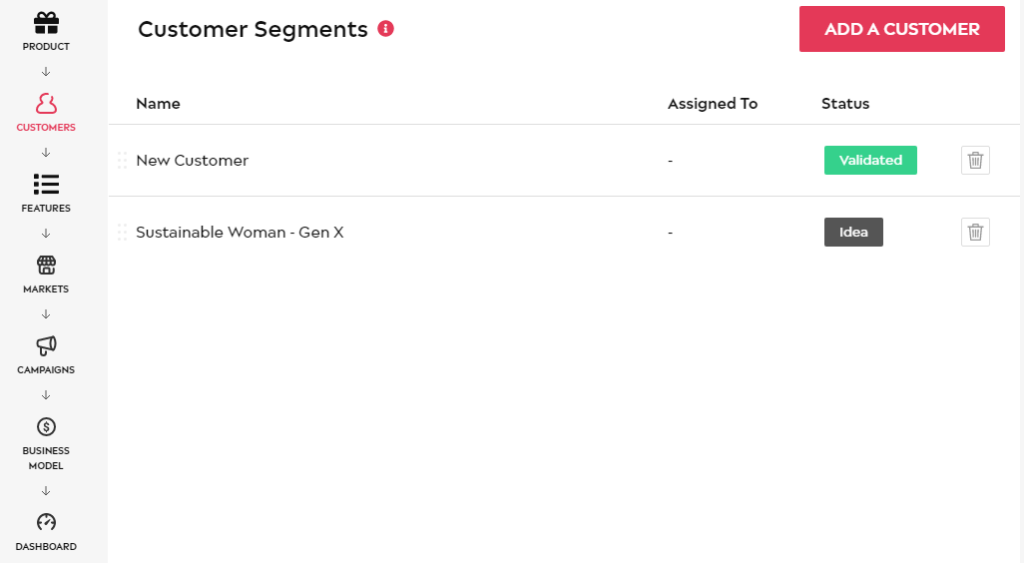1024x563 pixels.
Task: Open the Sustainable Woman - Gen X segment
Action: tap(240, 232)
